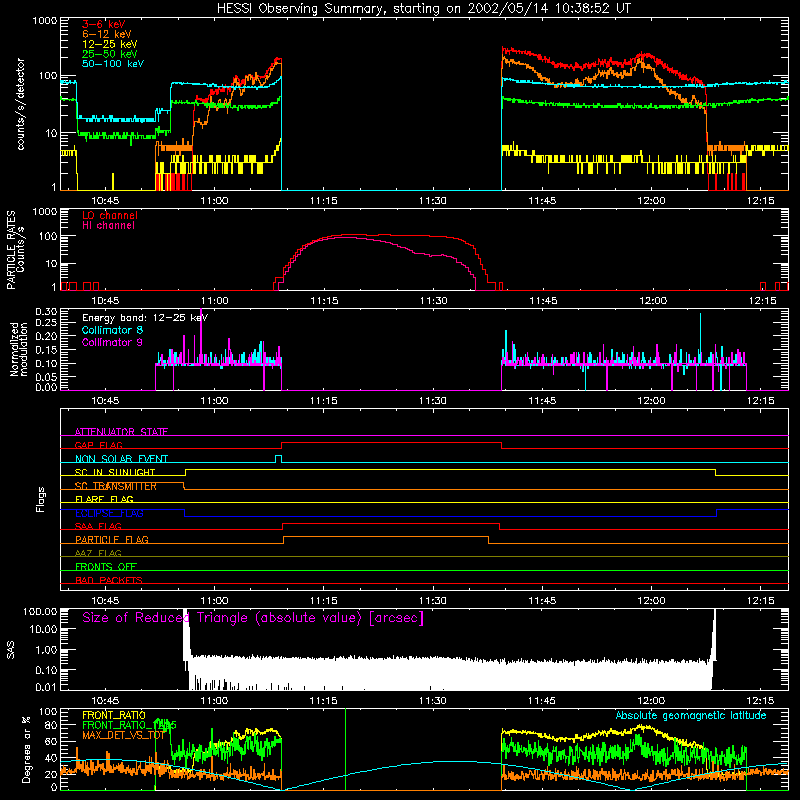Click the NON_SOLAR_EVENT flag label
Screen dimensions: 800x800
point(121,459)
